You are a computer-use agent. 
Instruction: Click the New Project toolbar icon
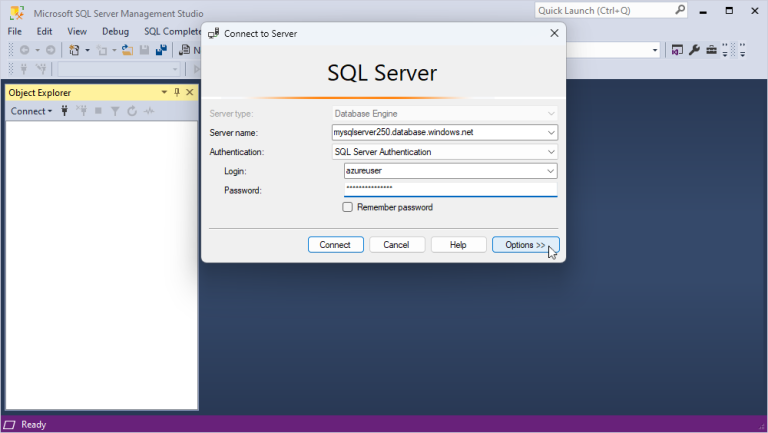pyautogui.click(x=74, y=50)
